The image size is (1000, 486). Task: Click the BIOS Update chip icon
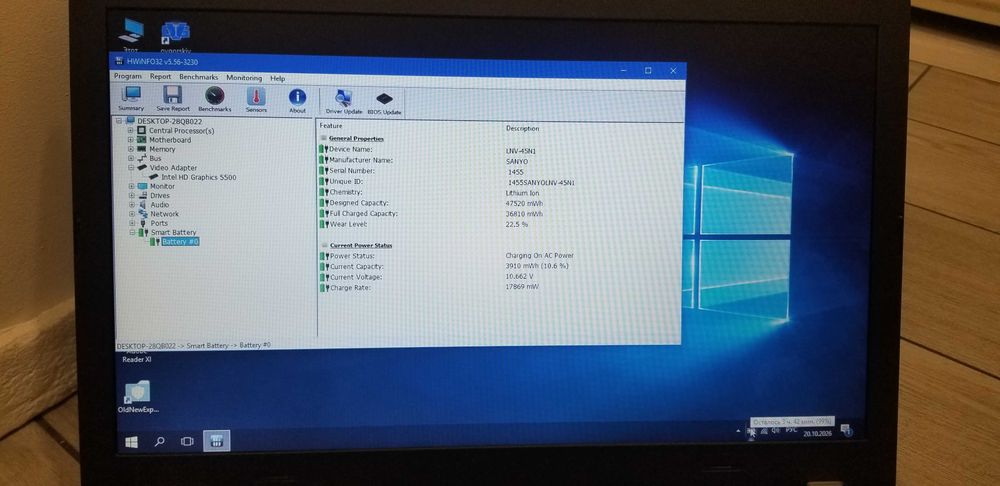pos(384,103)
